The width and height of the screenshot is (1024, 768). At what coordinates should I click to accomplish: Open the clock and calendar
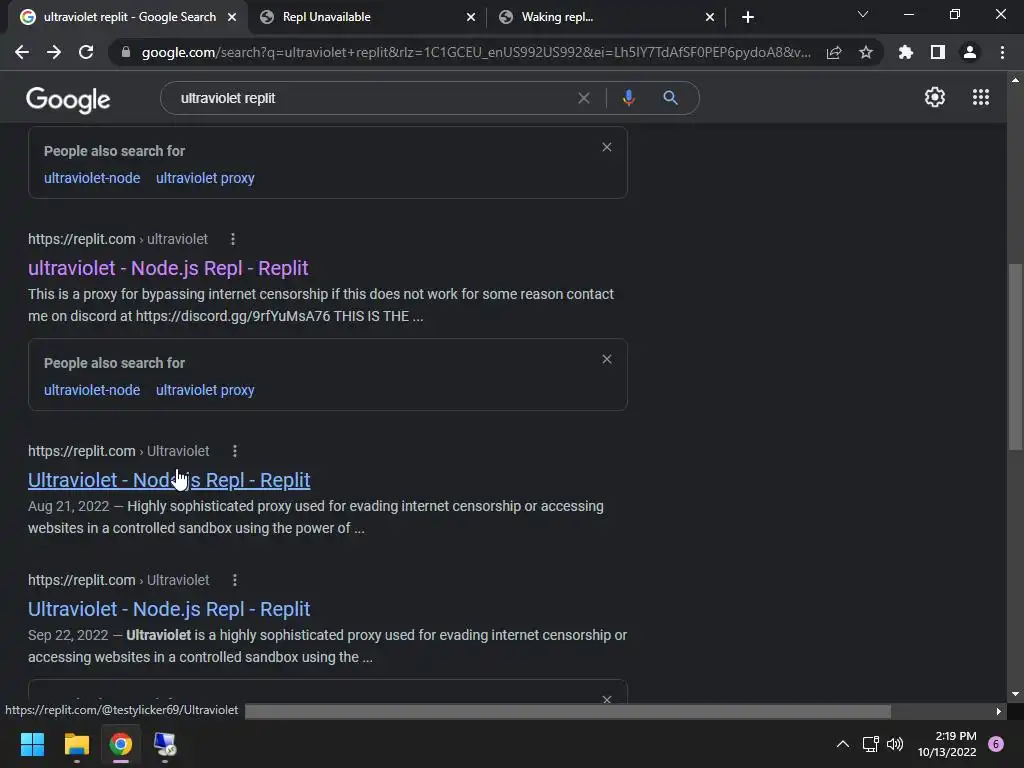click(947, 744)
